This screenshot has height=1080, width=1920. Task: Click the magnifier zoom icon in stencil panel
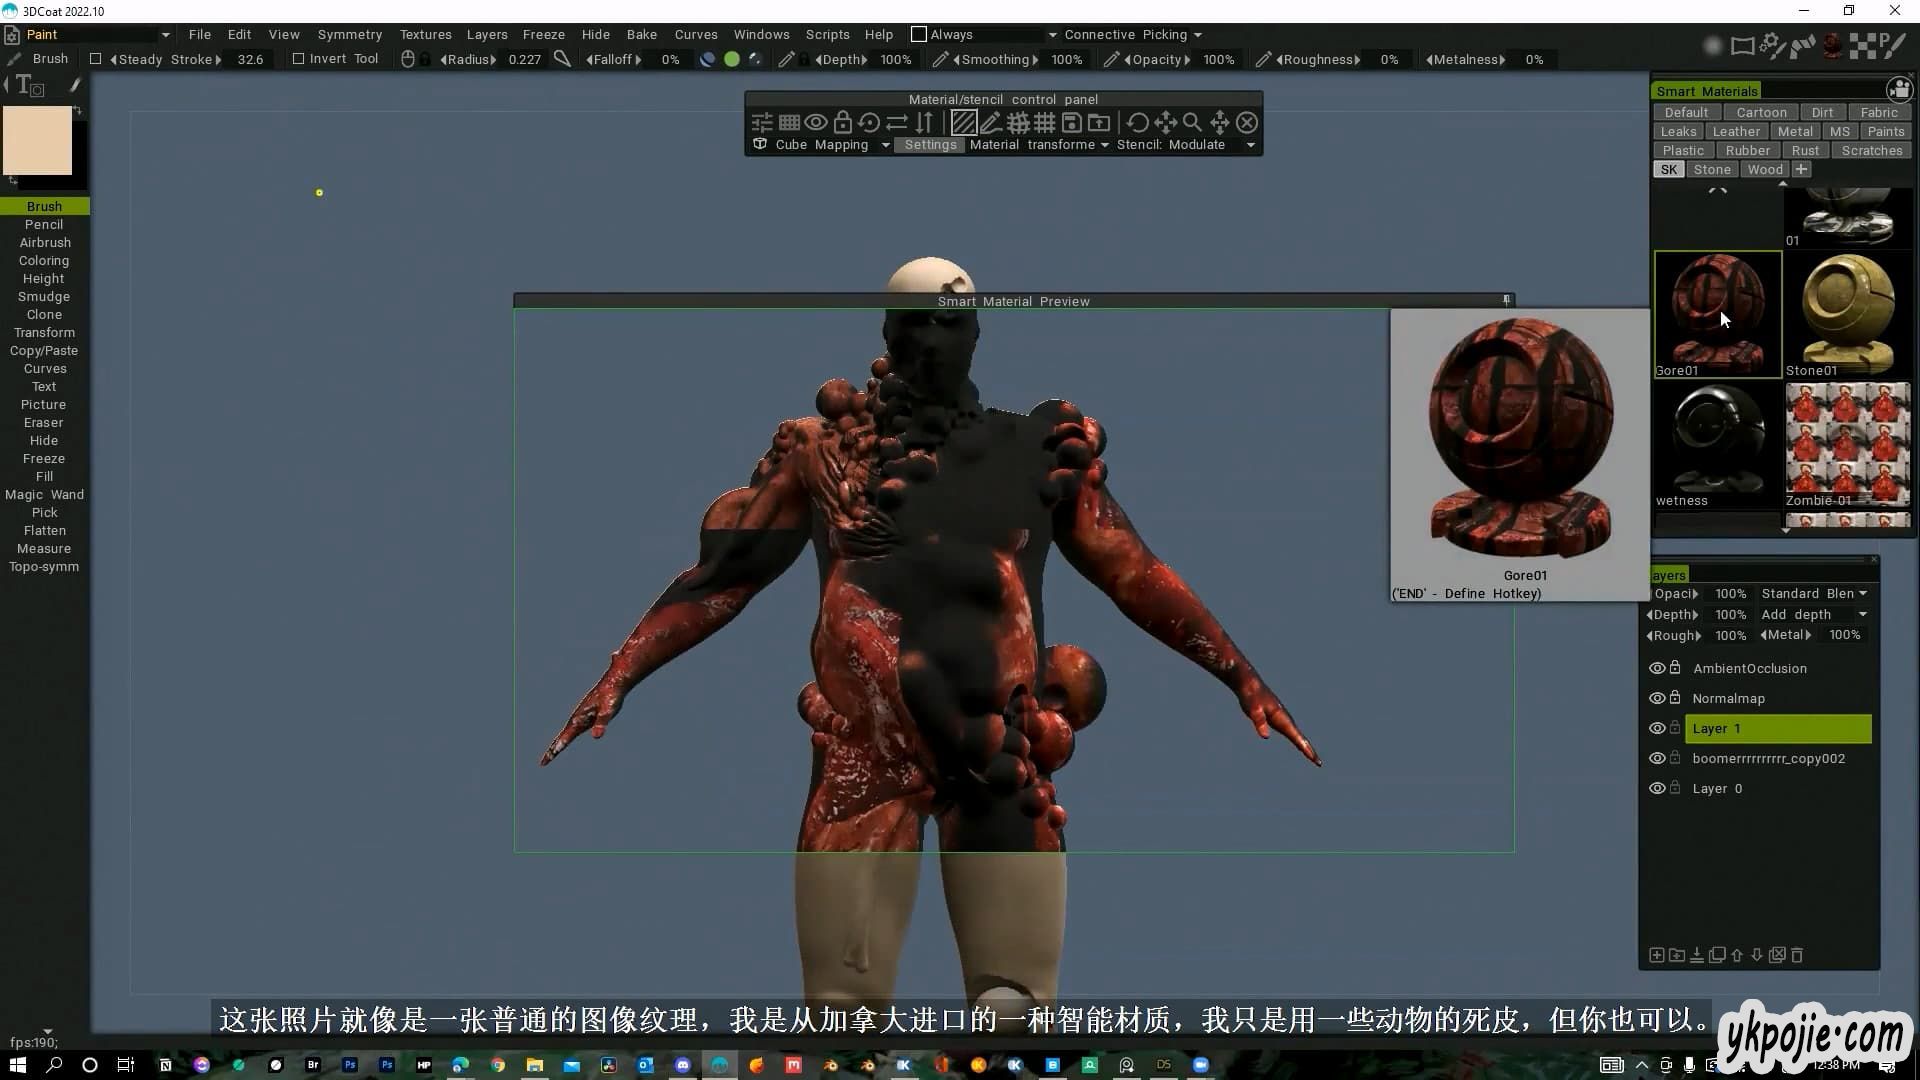(x=1192, y=123)
